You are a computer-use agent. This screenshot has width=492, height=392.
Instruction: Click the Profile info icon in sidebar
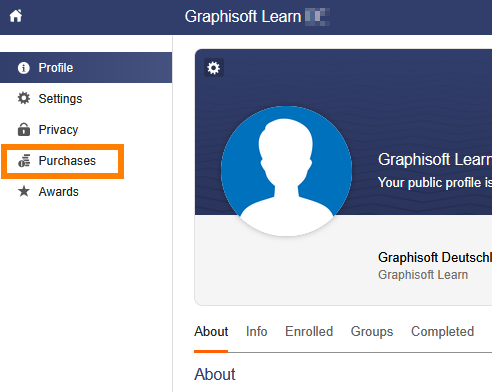coord(24,68)
